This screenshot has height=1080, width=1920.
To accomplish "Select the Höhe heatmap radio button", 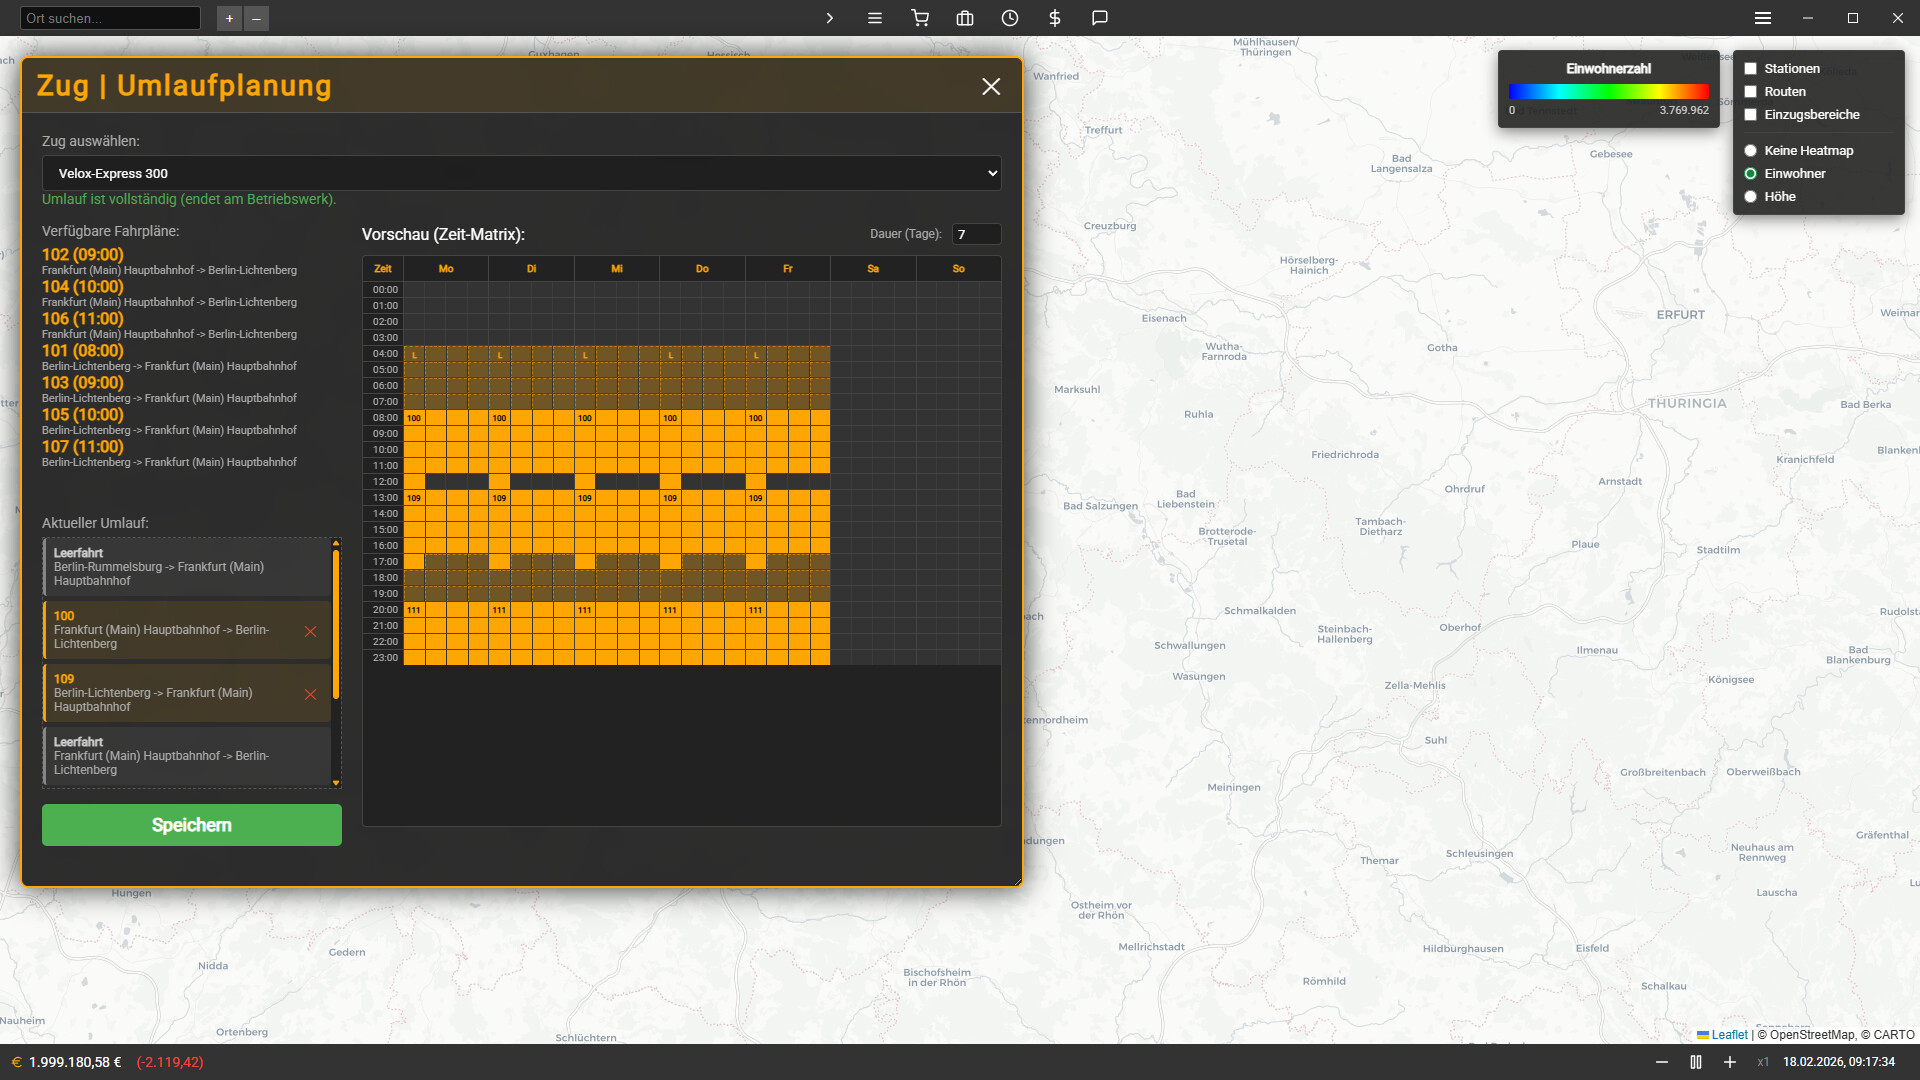I will (1751, 196).
